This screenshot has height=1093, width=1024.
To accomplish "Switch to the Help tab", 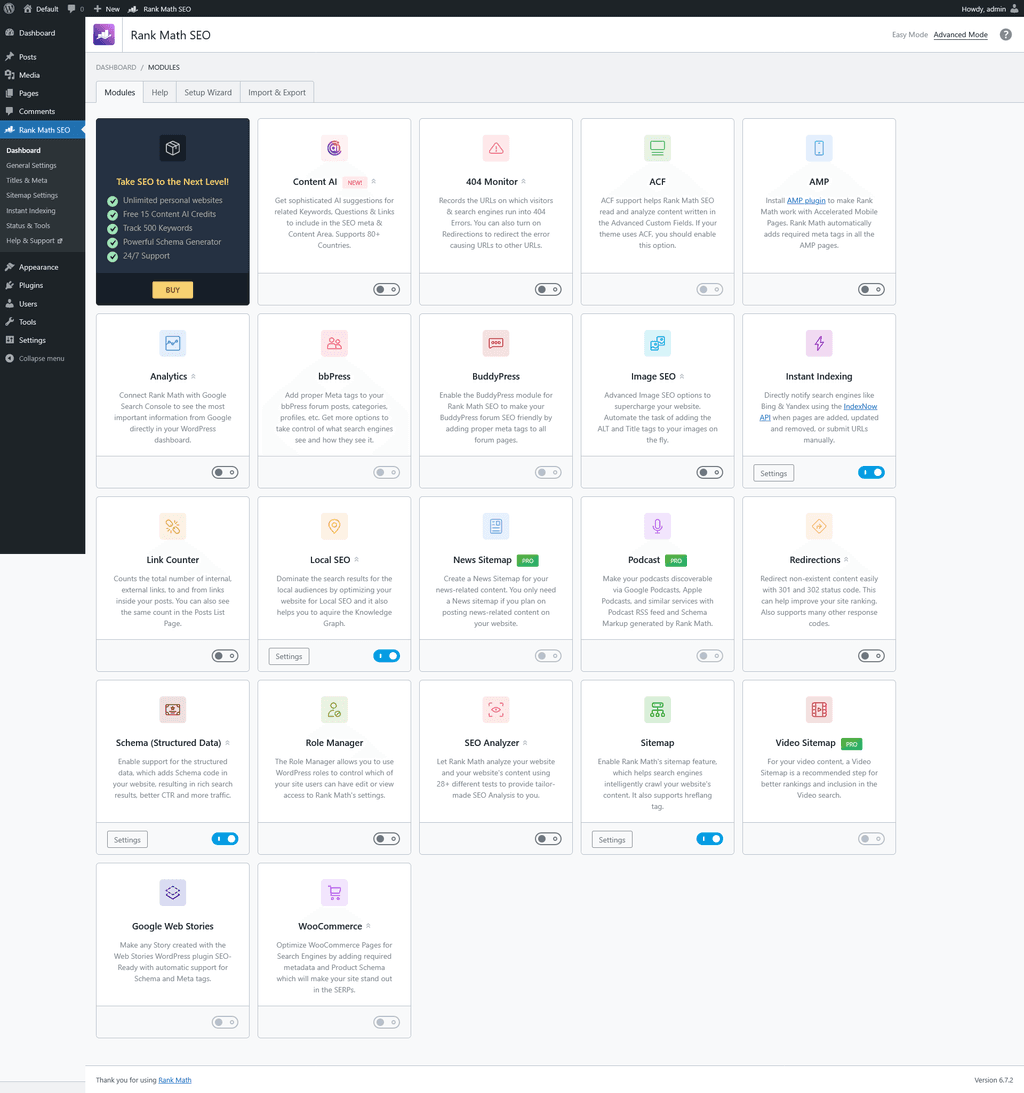I will click(x=160, y=92).
